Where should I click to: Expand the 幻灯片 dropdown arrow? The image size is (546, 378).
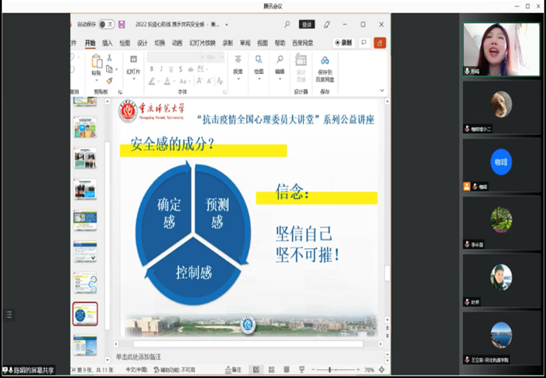coord(133,79)
